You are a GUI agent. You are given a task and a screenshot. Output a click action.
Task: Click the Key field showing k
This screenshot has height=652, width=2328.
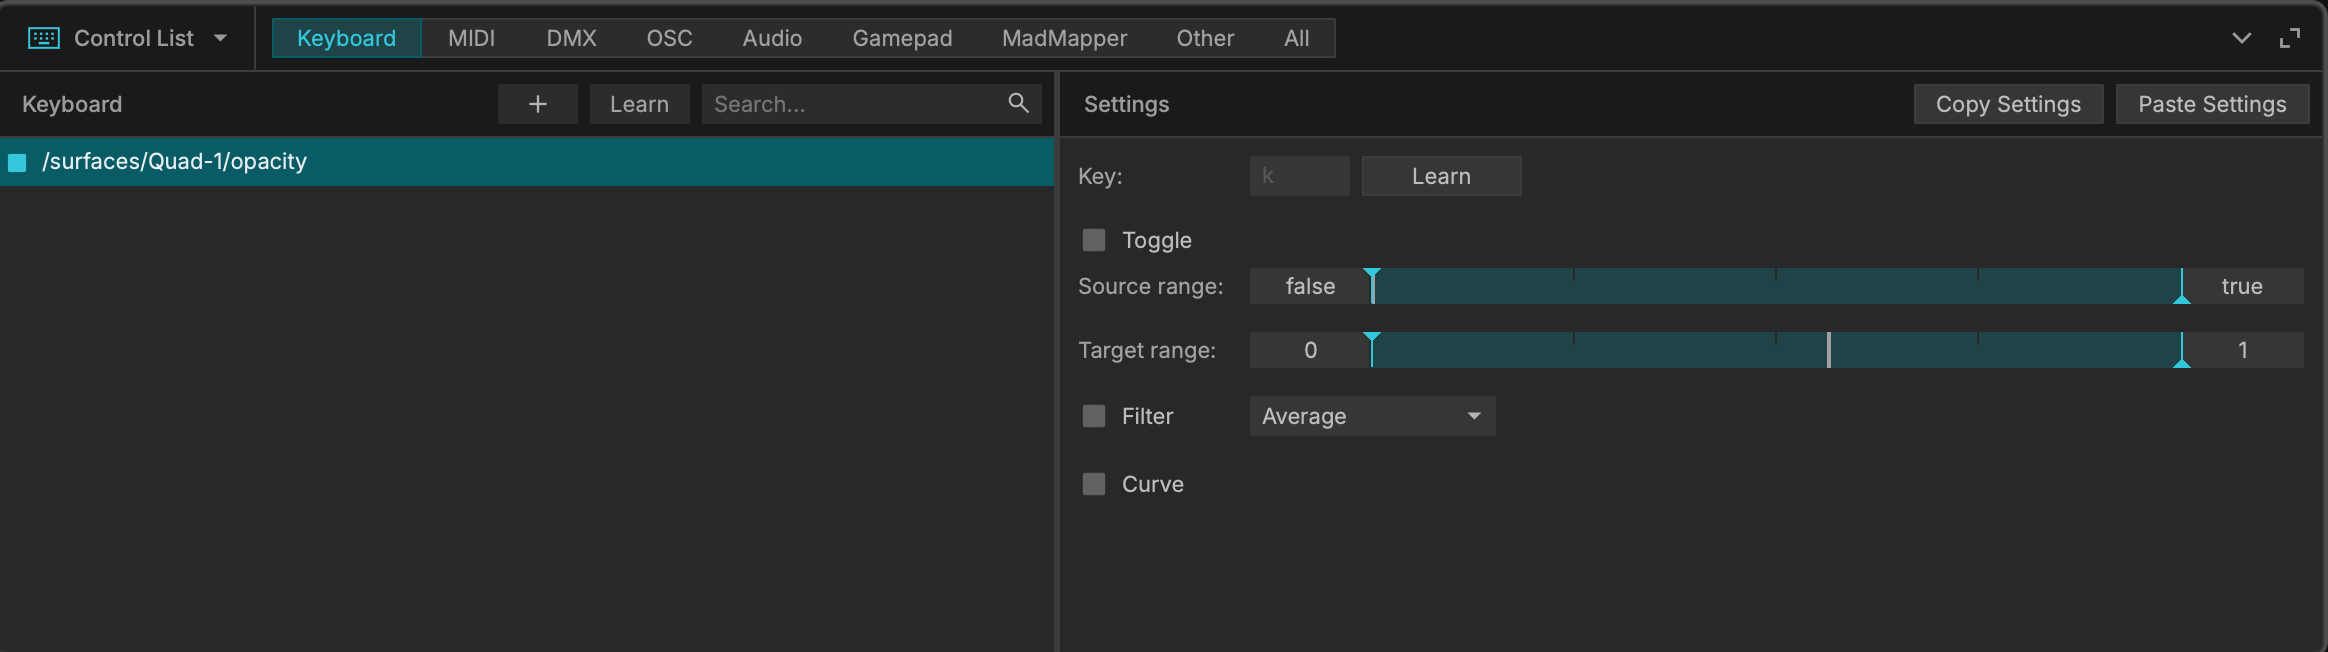coord(1299,176)
